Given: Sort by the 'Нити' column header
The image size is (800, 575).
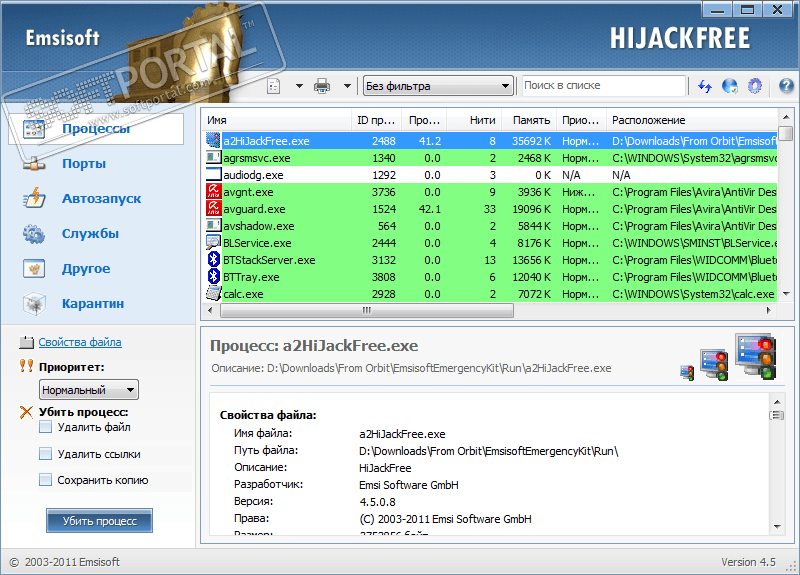Looking at the screenshot, I should pos(475,120).
